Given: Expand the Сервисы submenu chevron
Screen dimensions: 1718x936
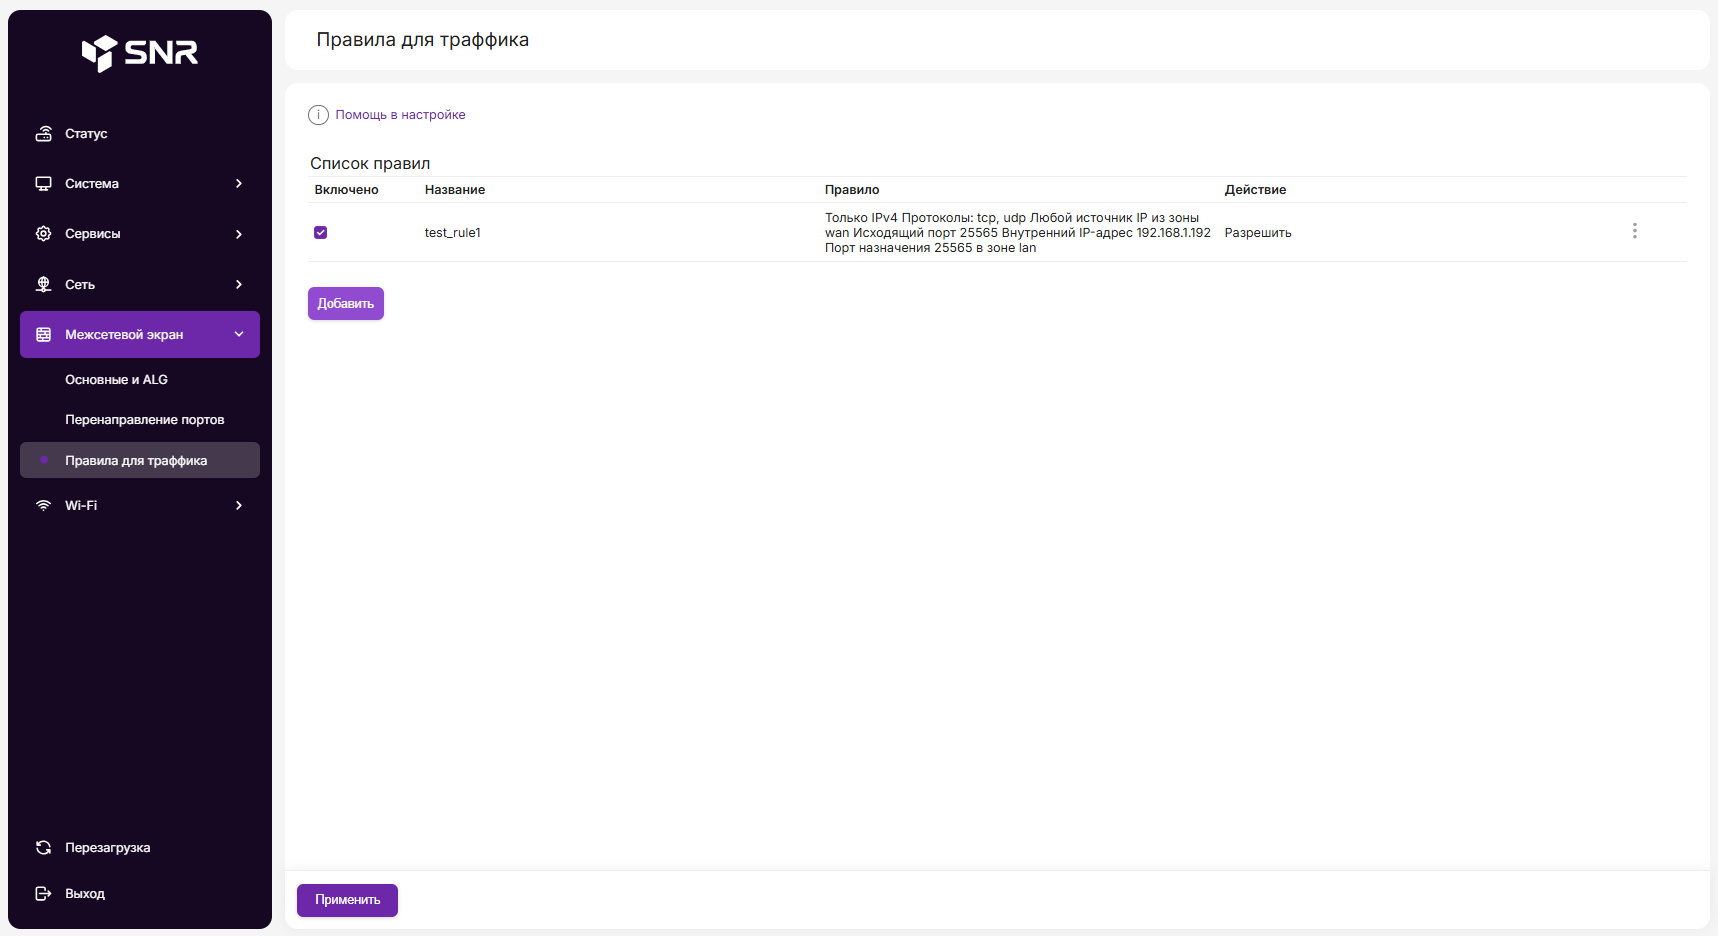Looking at the screenshot, I should click(239, 234).
